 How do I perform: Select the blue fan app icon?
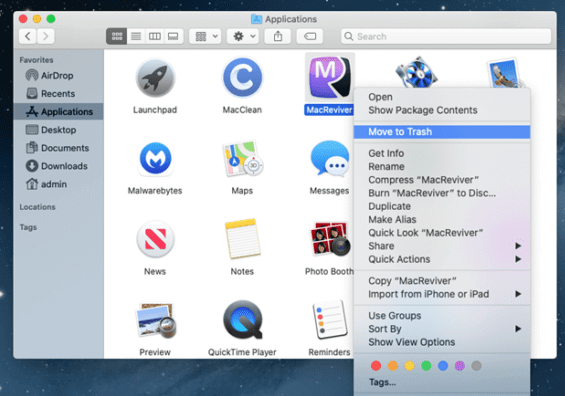(x=417, y=72)
